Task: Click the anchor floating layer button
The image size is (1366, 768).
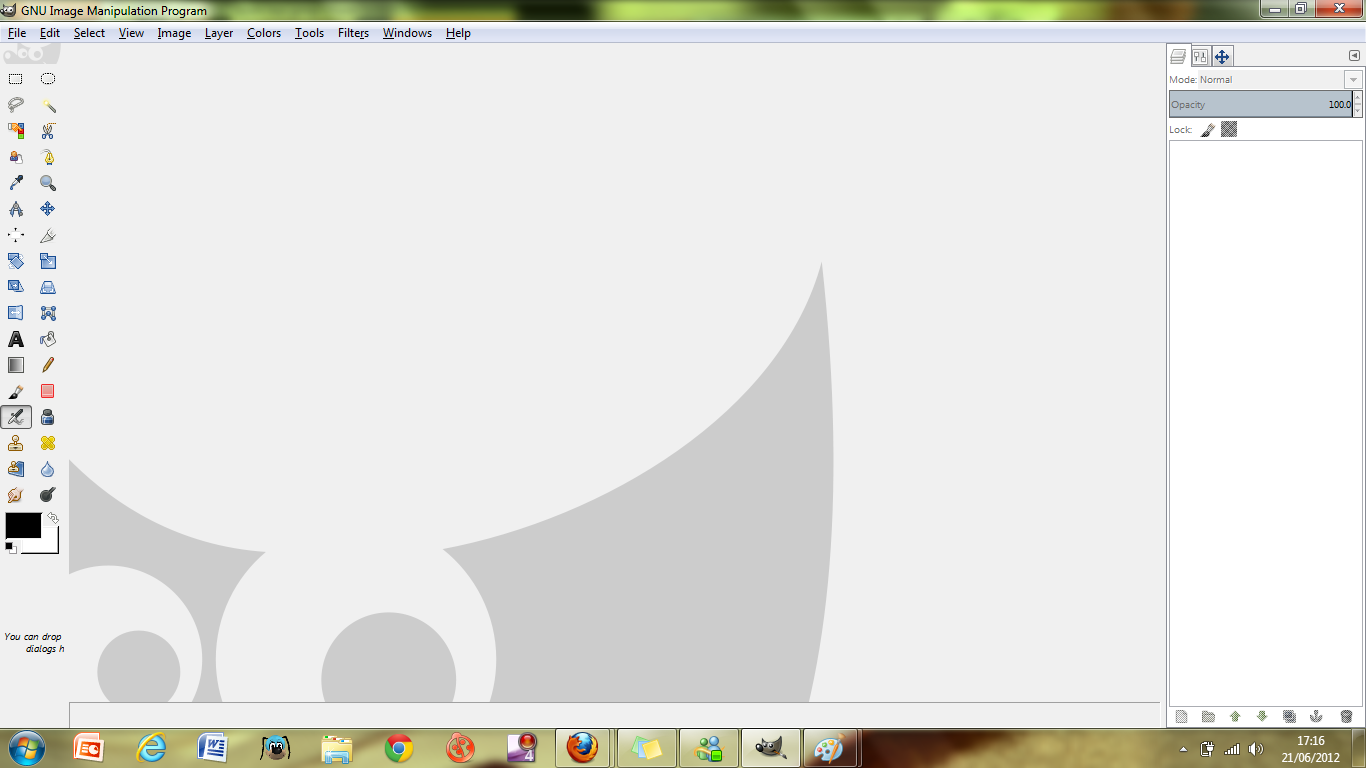Action: pos(1317,716)
